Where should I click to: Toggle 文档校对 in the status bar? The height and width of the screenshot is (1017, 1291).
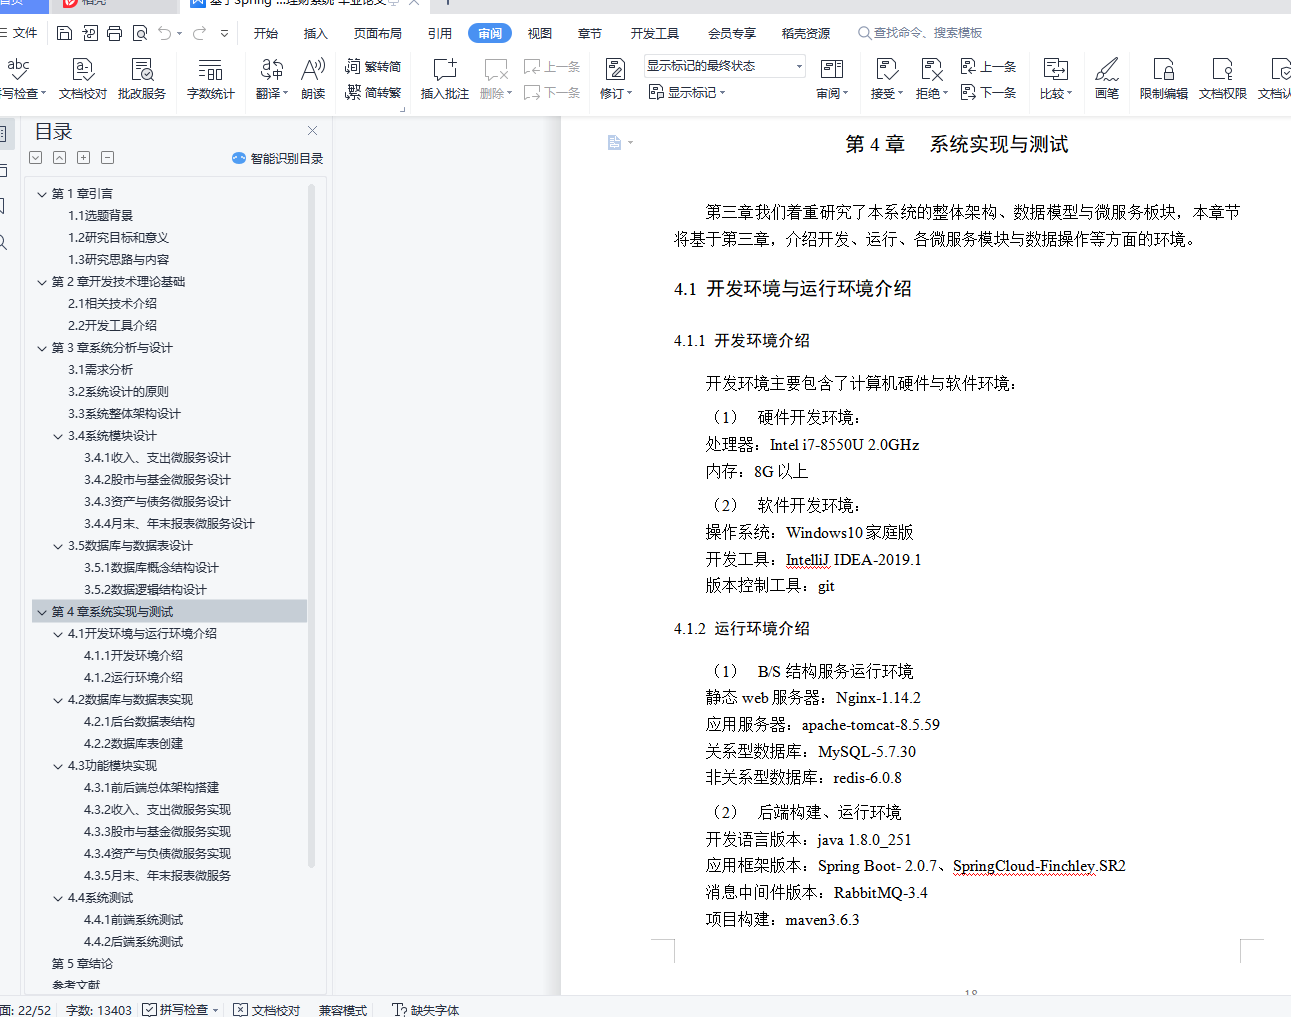(x=266, y=1010)
